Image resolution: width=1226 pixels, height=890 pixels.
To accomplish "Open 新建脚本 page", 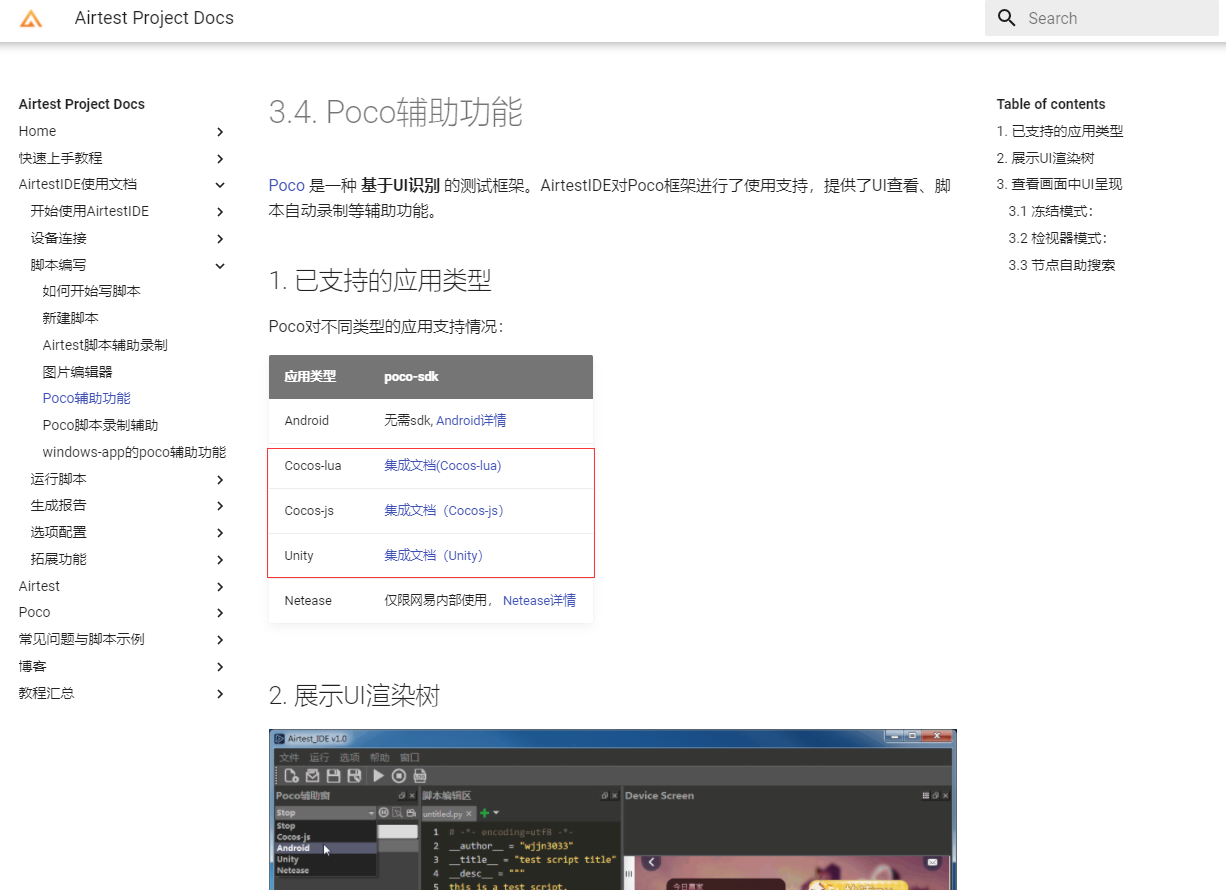I will tap(71, 318).
